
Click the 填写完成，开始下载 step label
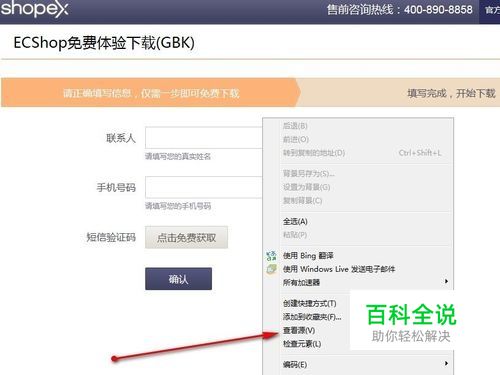451,93
